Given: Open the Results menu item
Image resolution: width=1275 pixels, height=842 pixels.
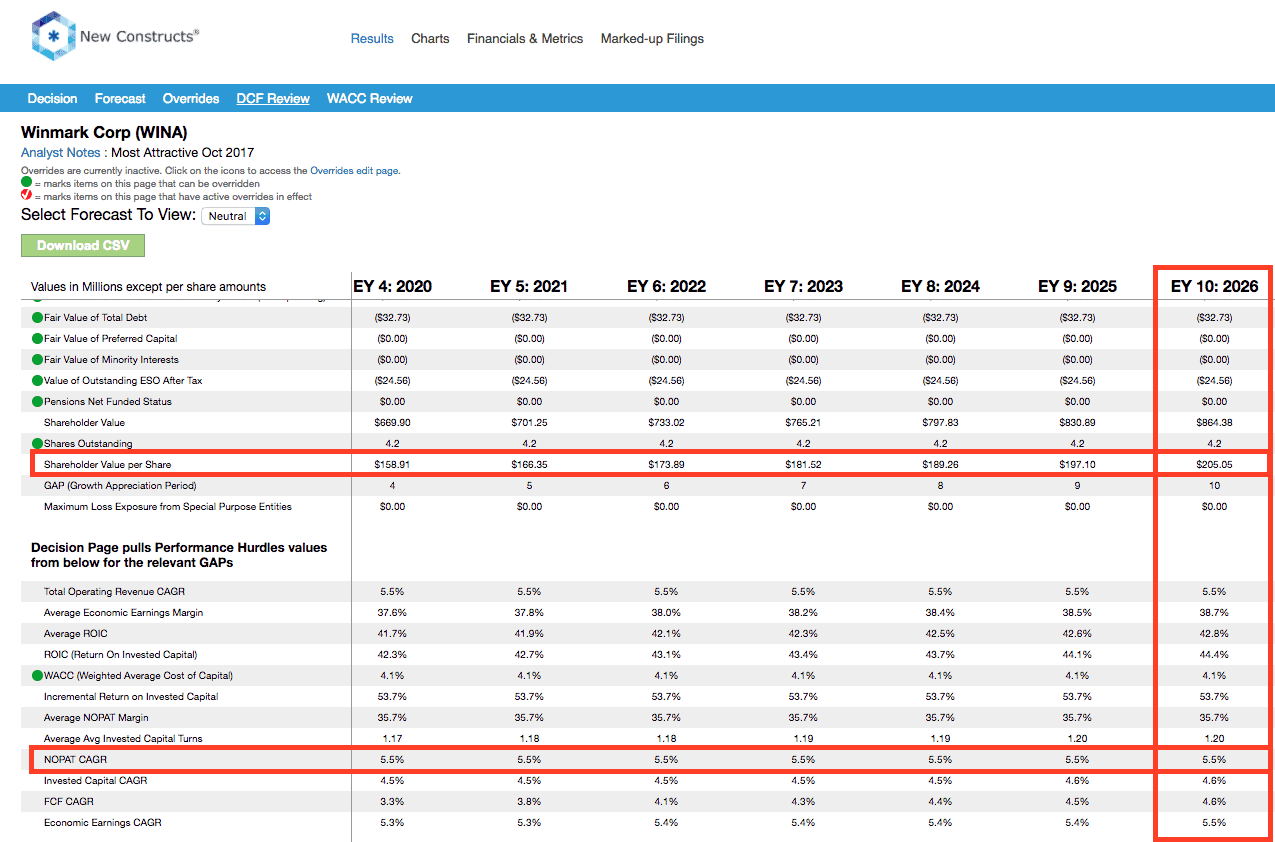Looking at the screenshot, I should pos(372,38).
